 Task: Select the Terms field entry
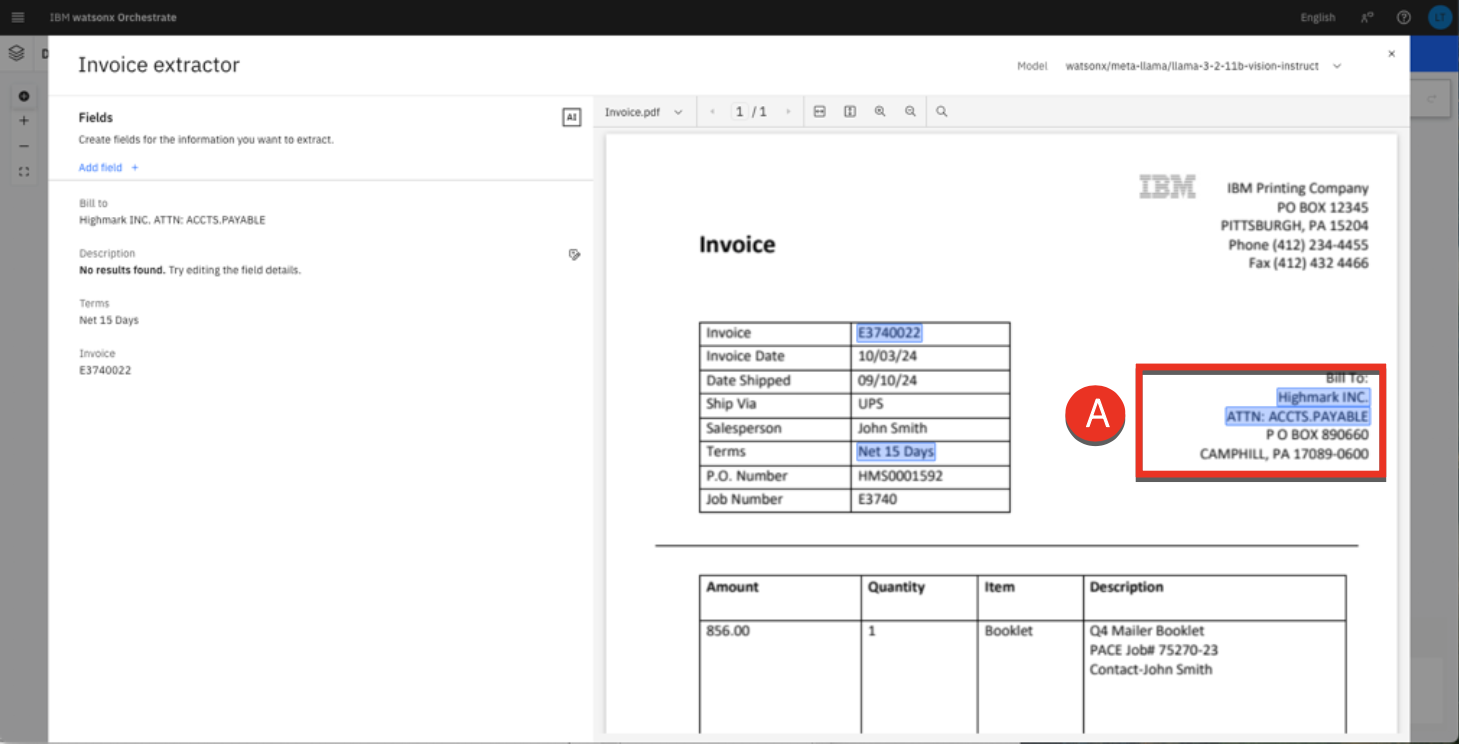(108, 312)
